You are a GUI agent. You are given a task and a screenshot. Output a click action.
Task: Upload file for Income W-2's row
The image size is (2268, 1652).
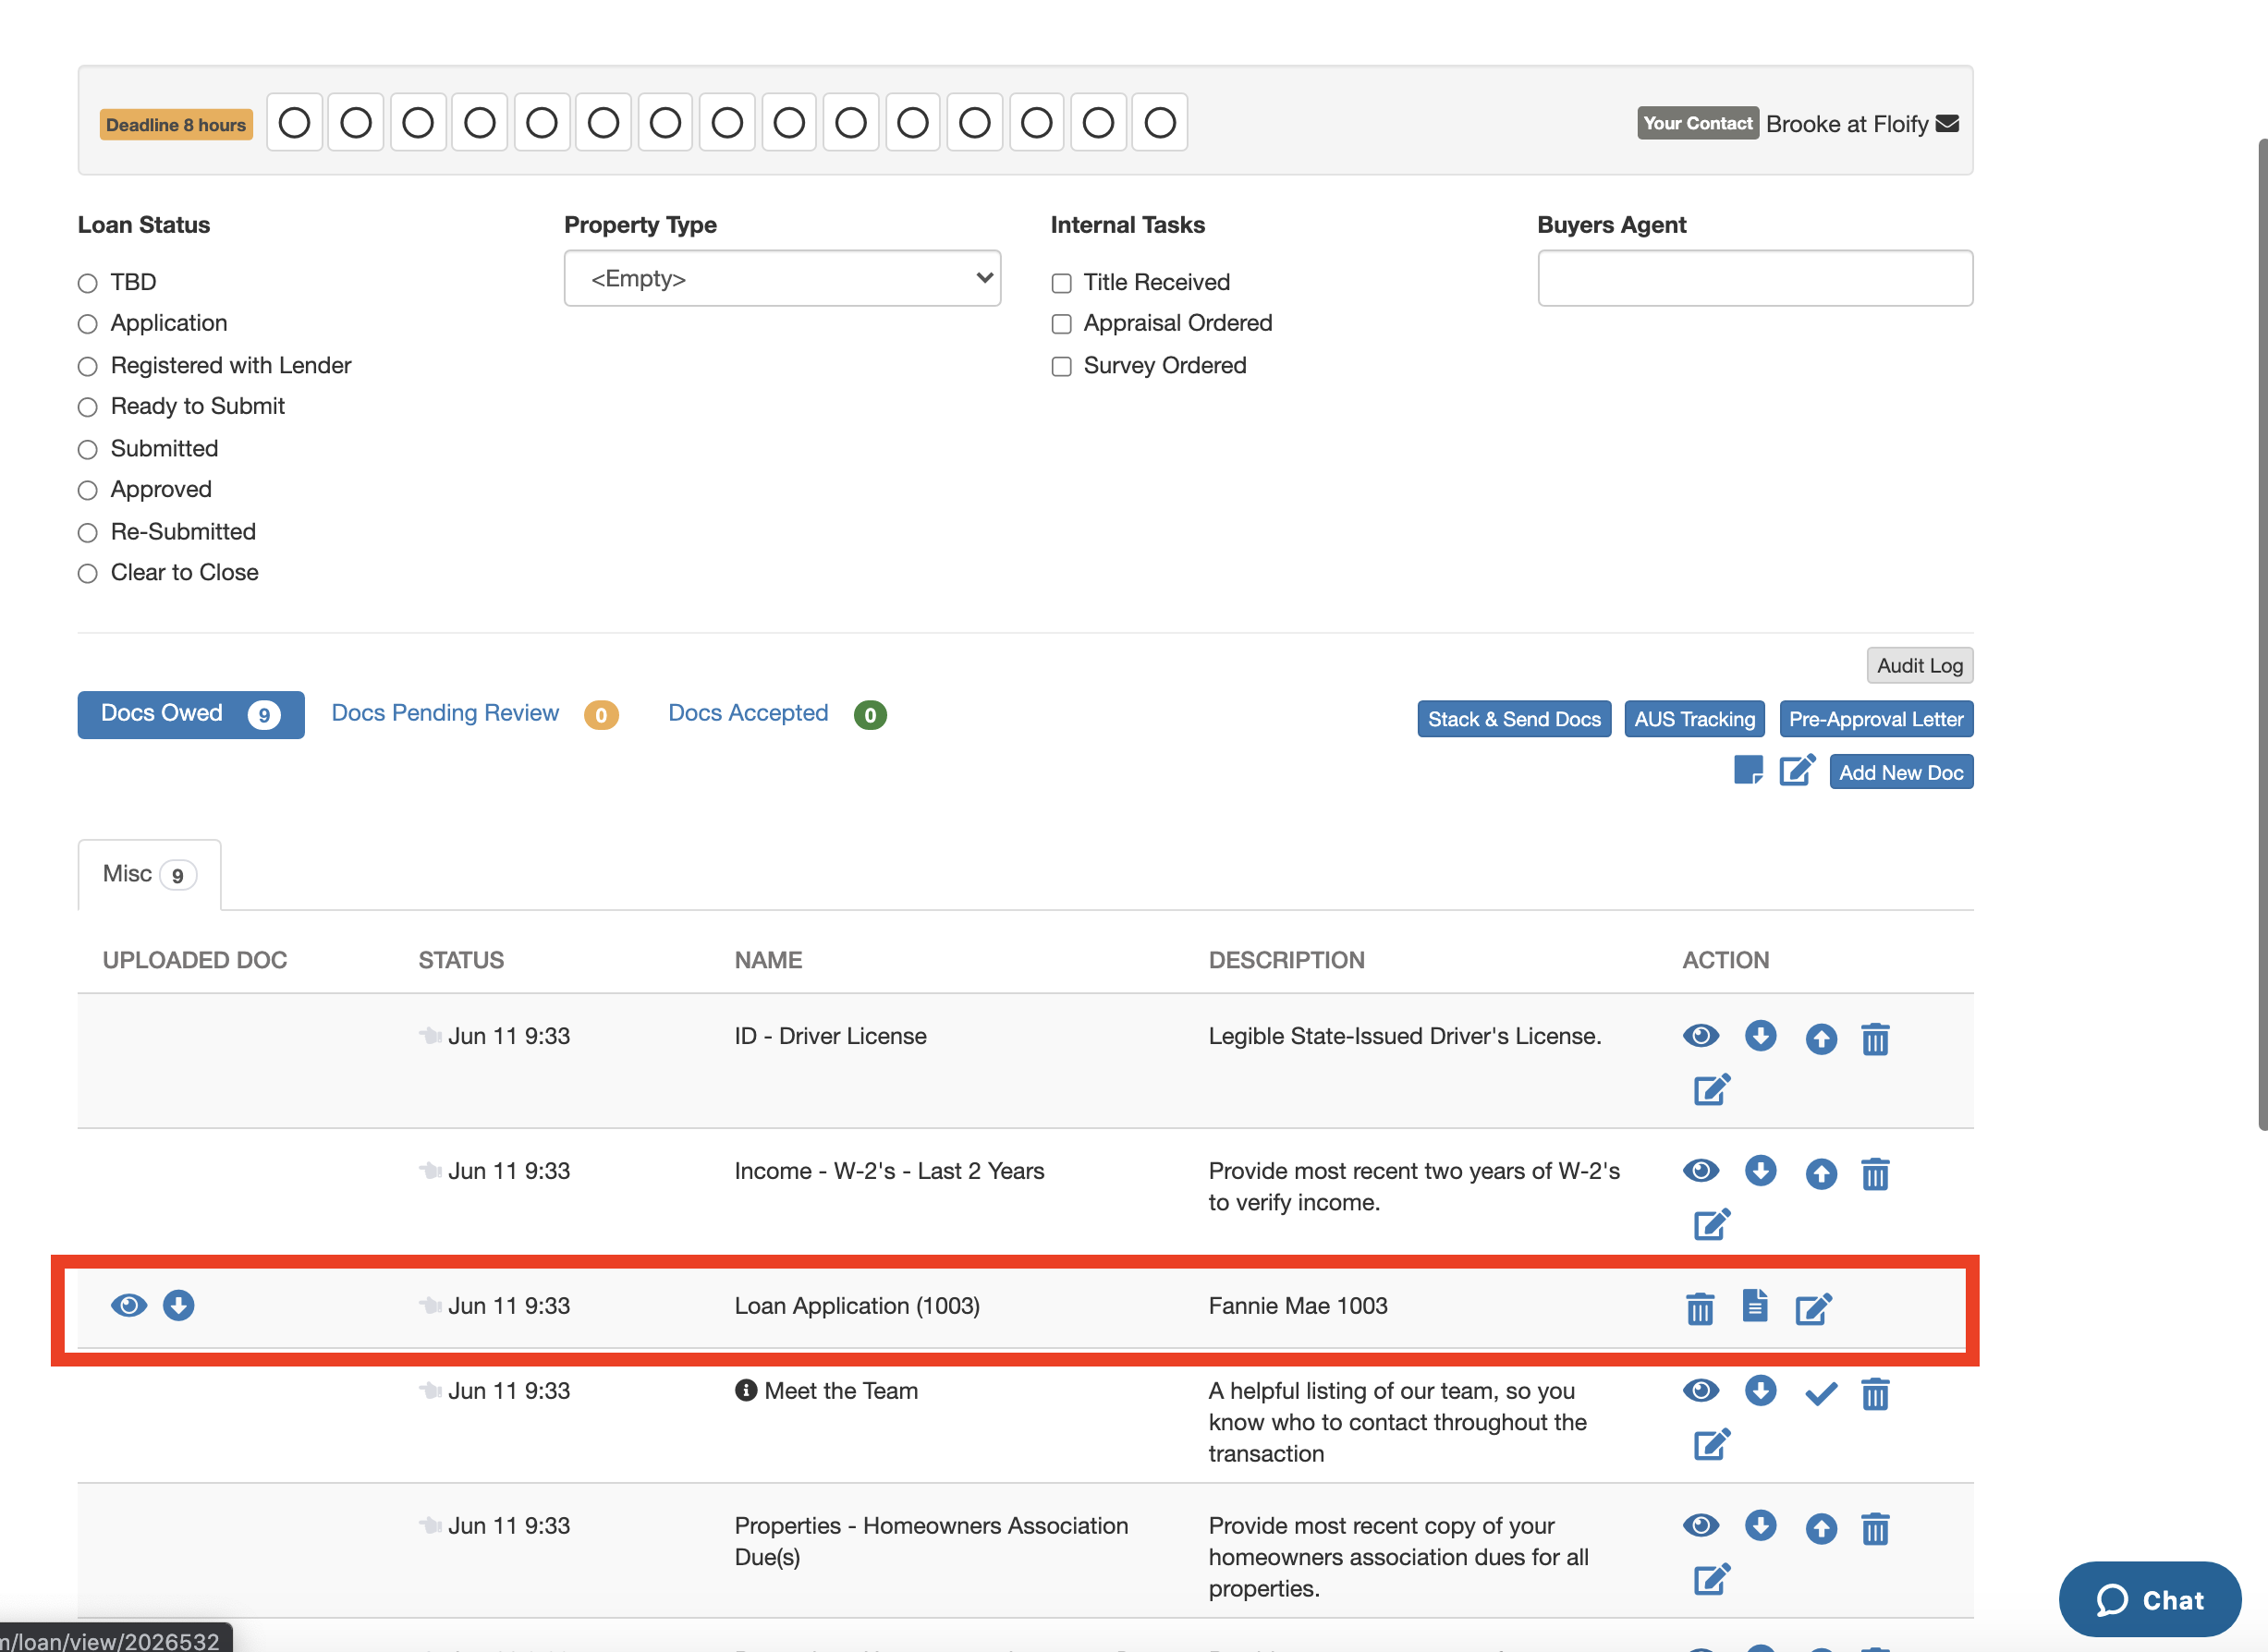tap(1820, 1173)
